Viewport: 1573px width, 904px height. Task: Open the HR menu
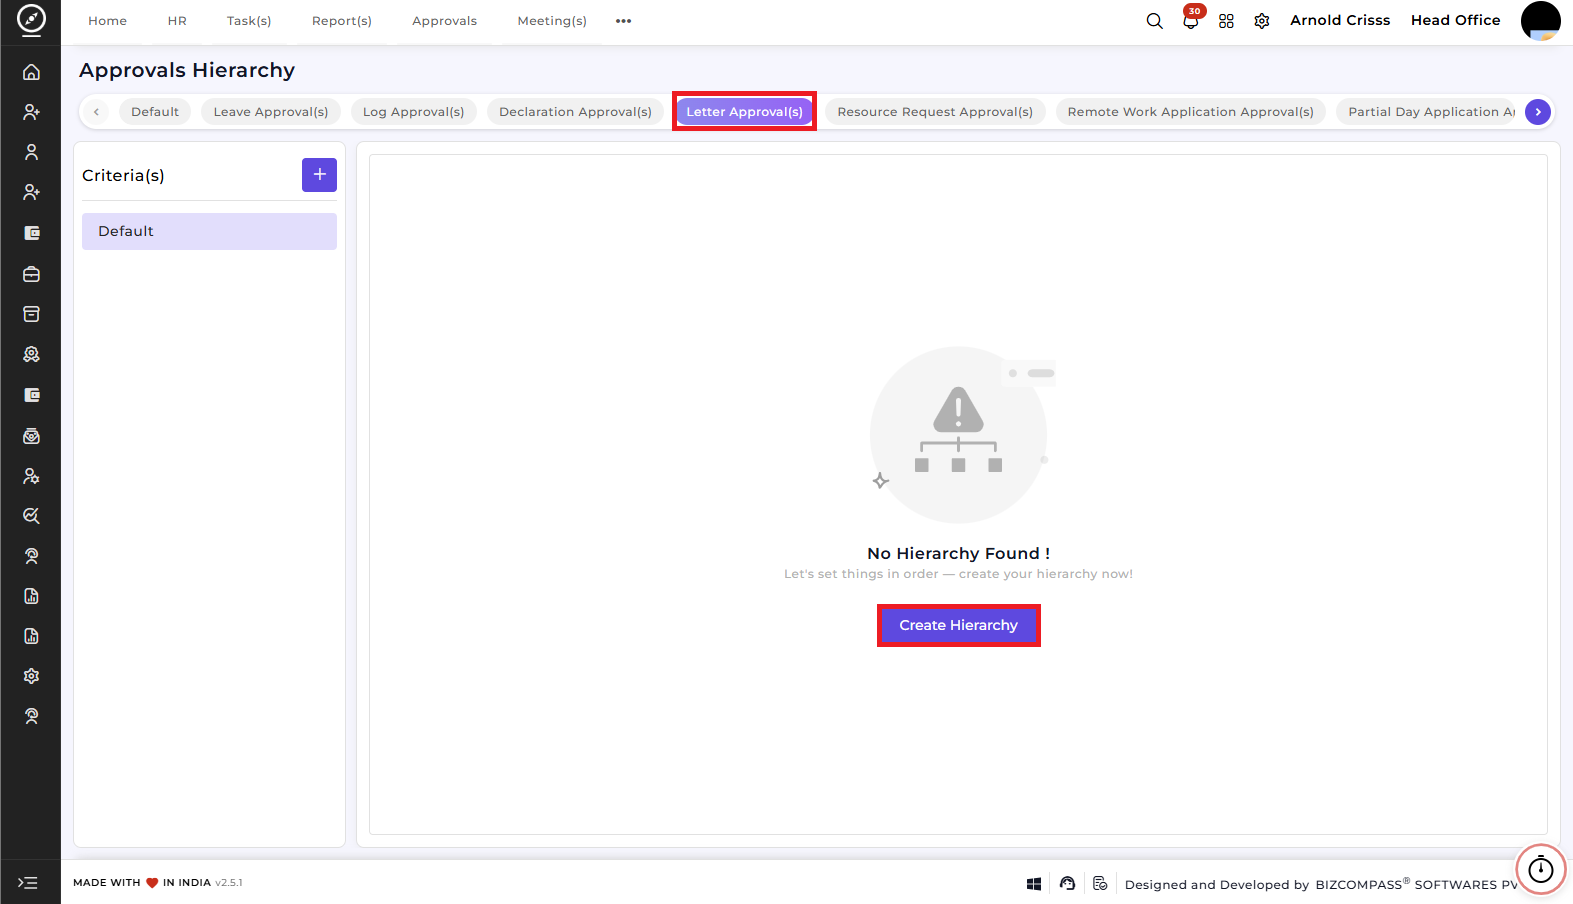pos(177,21)
